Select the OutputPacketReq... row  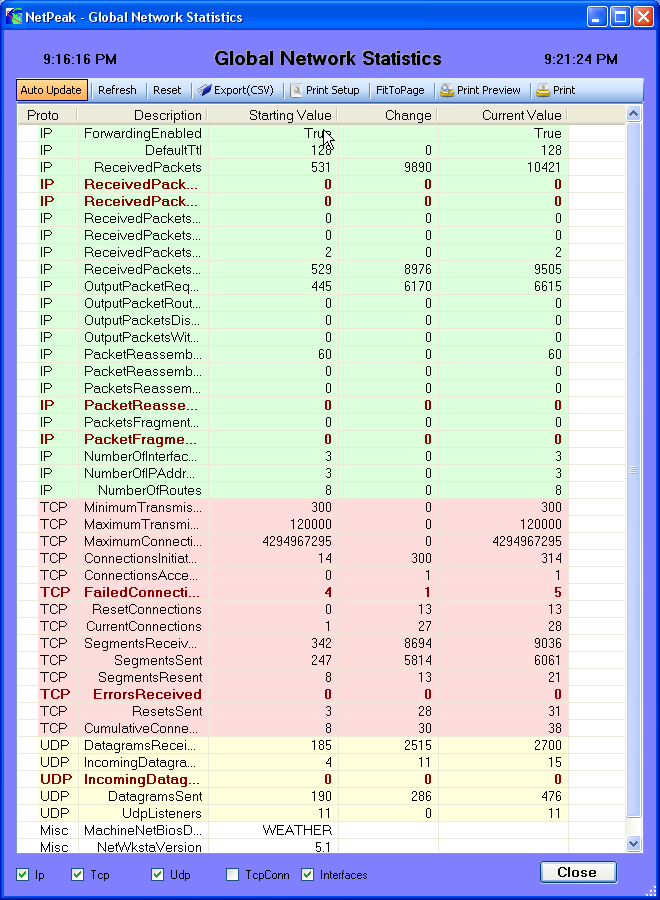click(293, 286)
